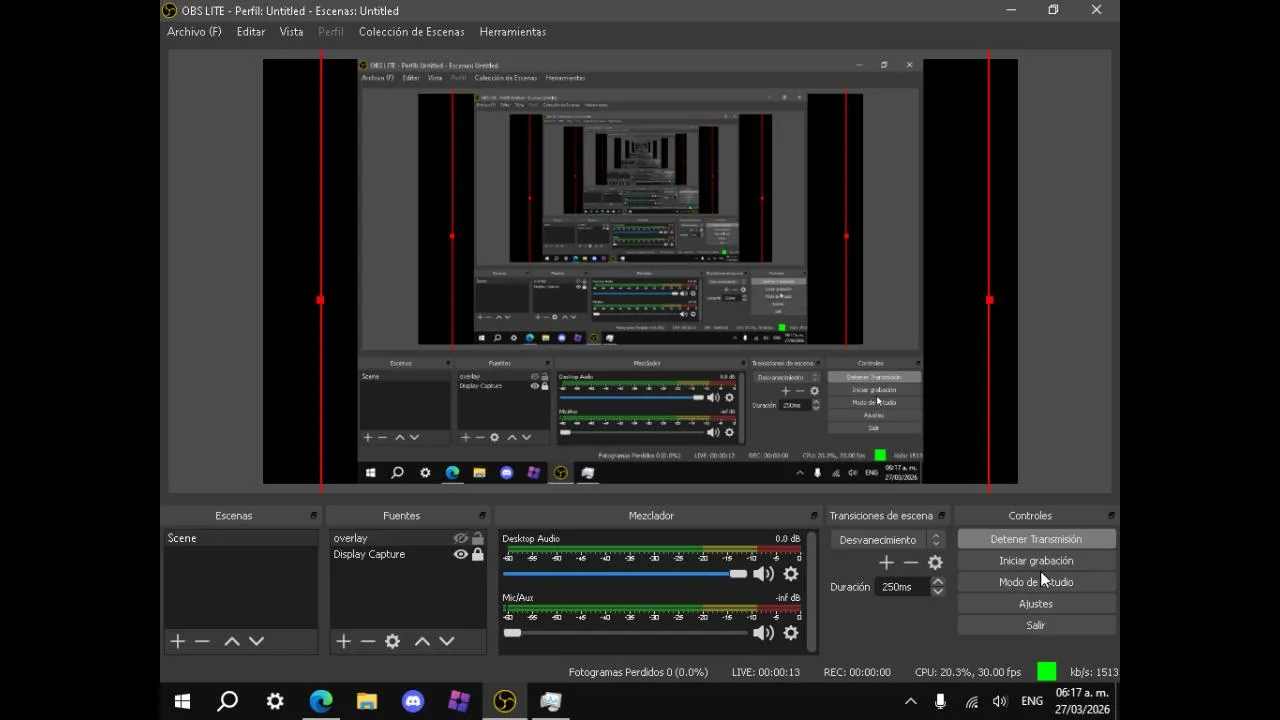Open transition properties gear icon

click(x=935, y=562)
